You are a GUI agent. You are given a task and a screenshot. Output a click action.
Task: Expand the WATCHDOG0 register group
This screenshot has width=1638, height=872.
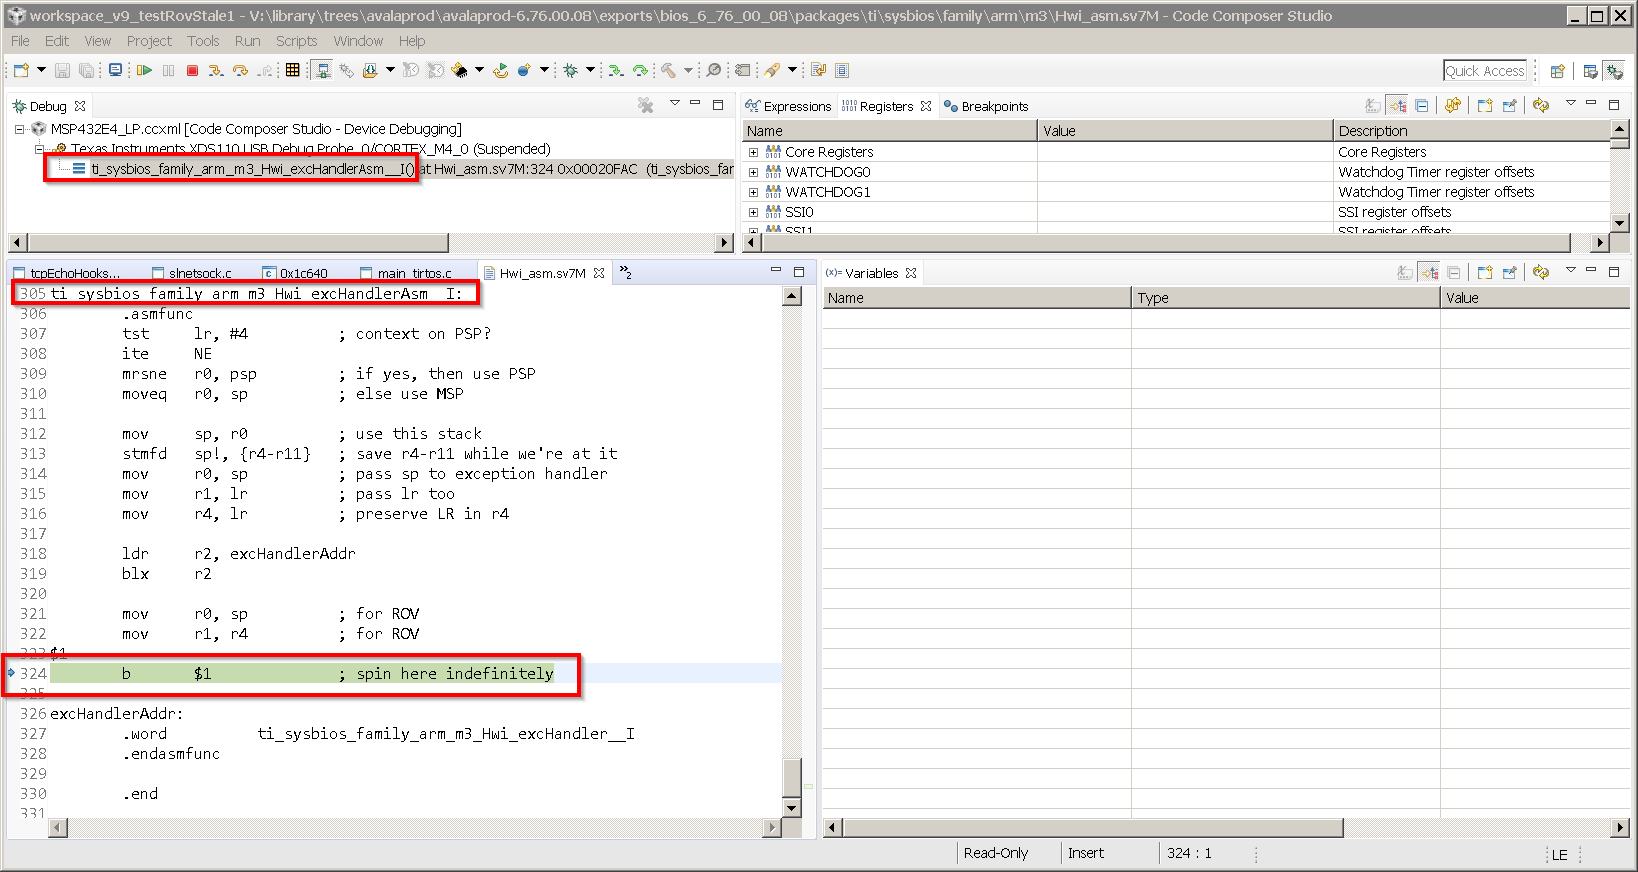tap(754, 172)
